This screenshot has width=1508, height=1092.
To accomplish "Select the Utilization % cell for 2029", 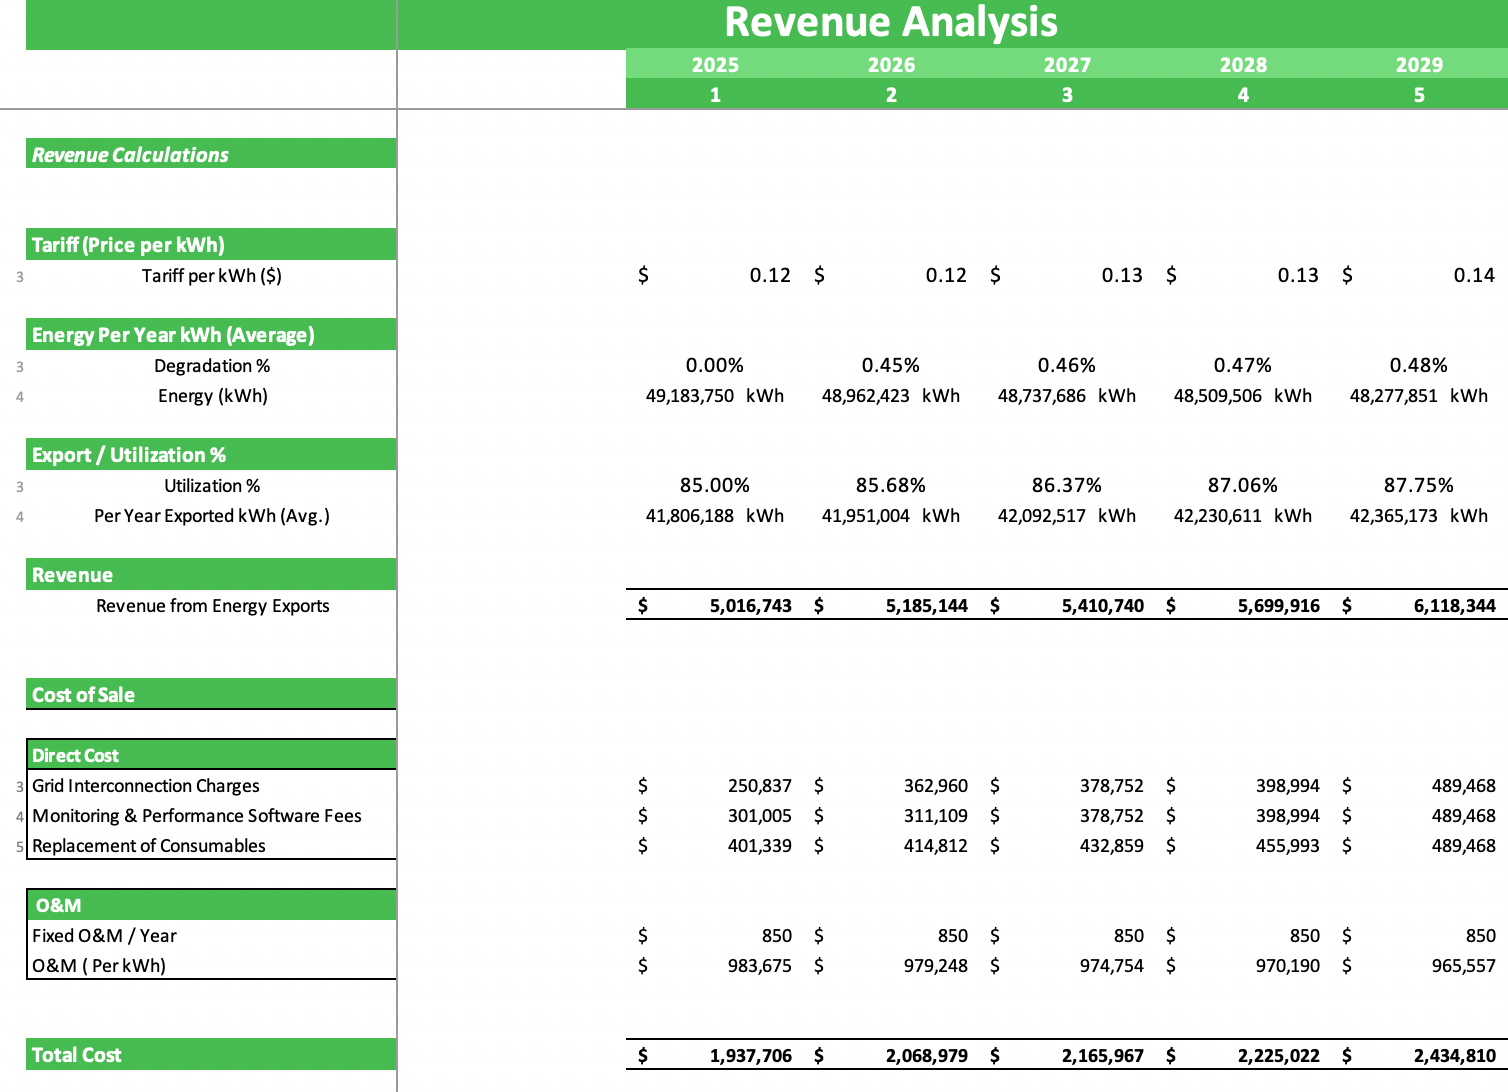I will click(x=1419, y=485).
